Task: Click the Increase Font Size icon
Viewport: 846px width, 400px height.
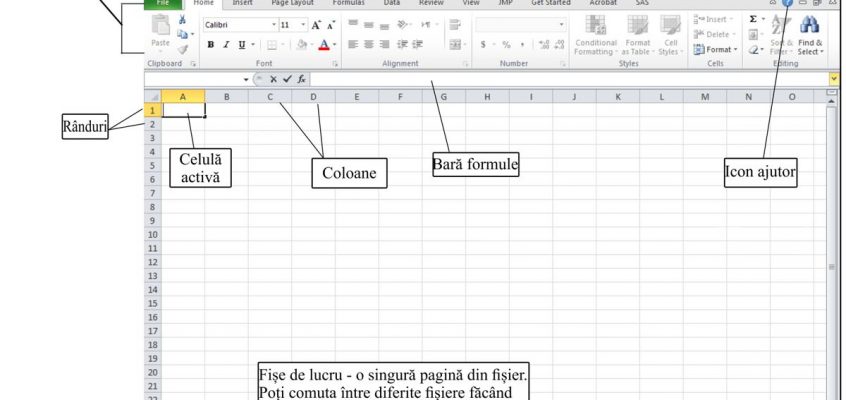Action: pyautogui.click(x=317, y=25)
